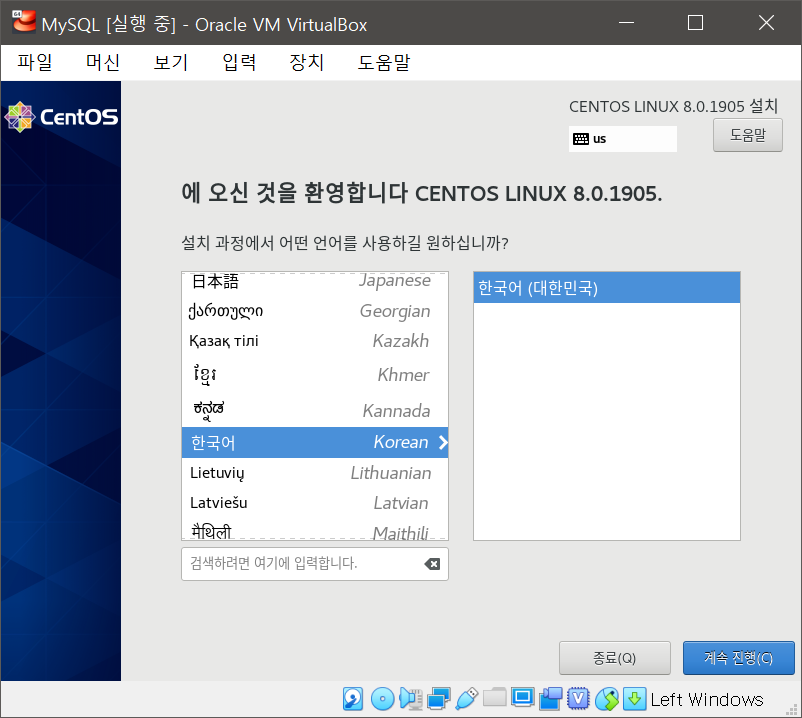This screenshot has width=802, height=718.
Task: Click the hard disk activity status icon
Action: (x=353, y=699)
